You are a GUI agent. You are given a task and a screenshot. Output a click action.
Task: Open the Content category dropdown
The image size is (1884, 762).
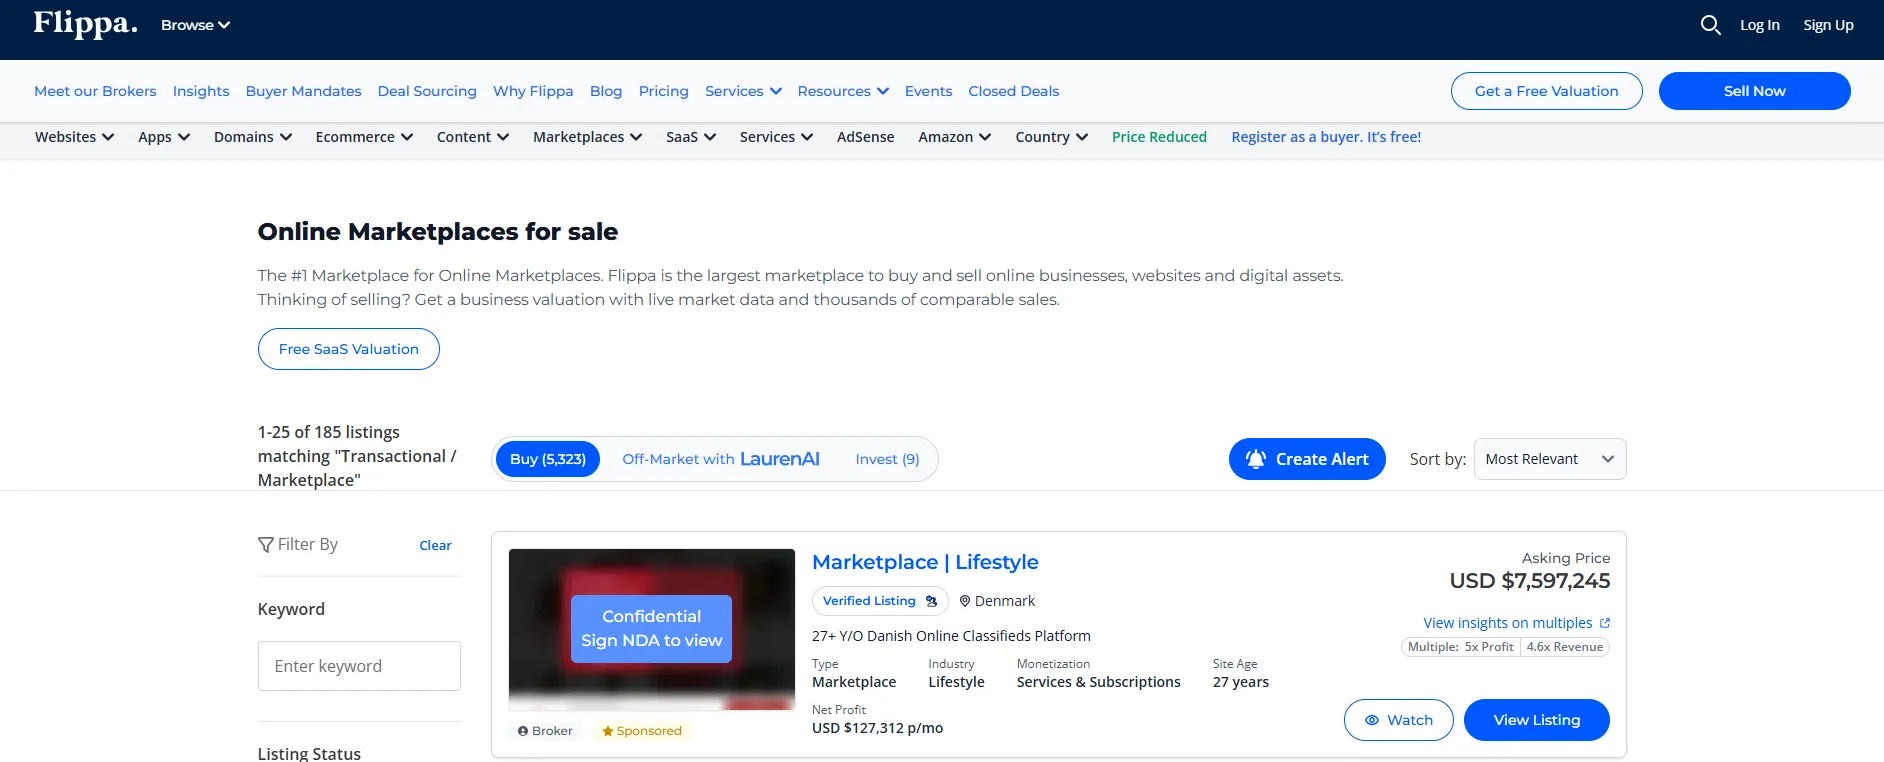[x=473, y=137]
